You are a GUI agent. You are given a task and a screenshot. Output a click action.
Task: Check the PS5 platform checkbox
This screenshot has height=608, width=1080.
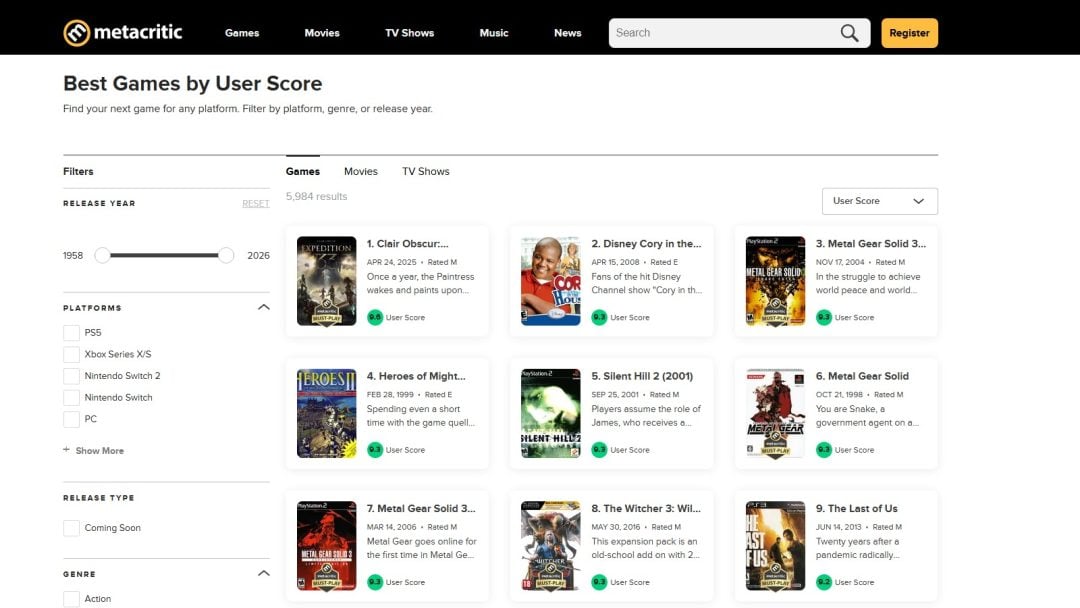(x=71, y=333)
